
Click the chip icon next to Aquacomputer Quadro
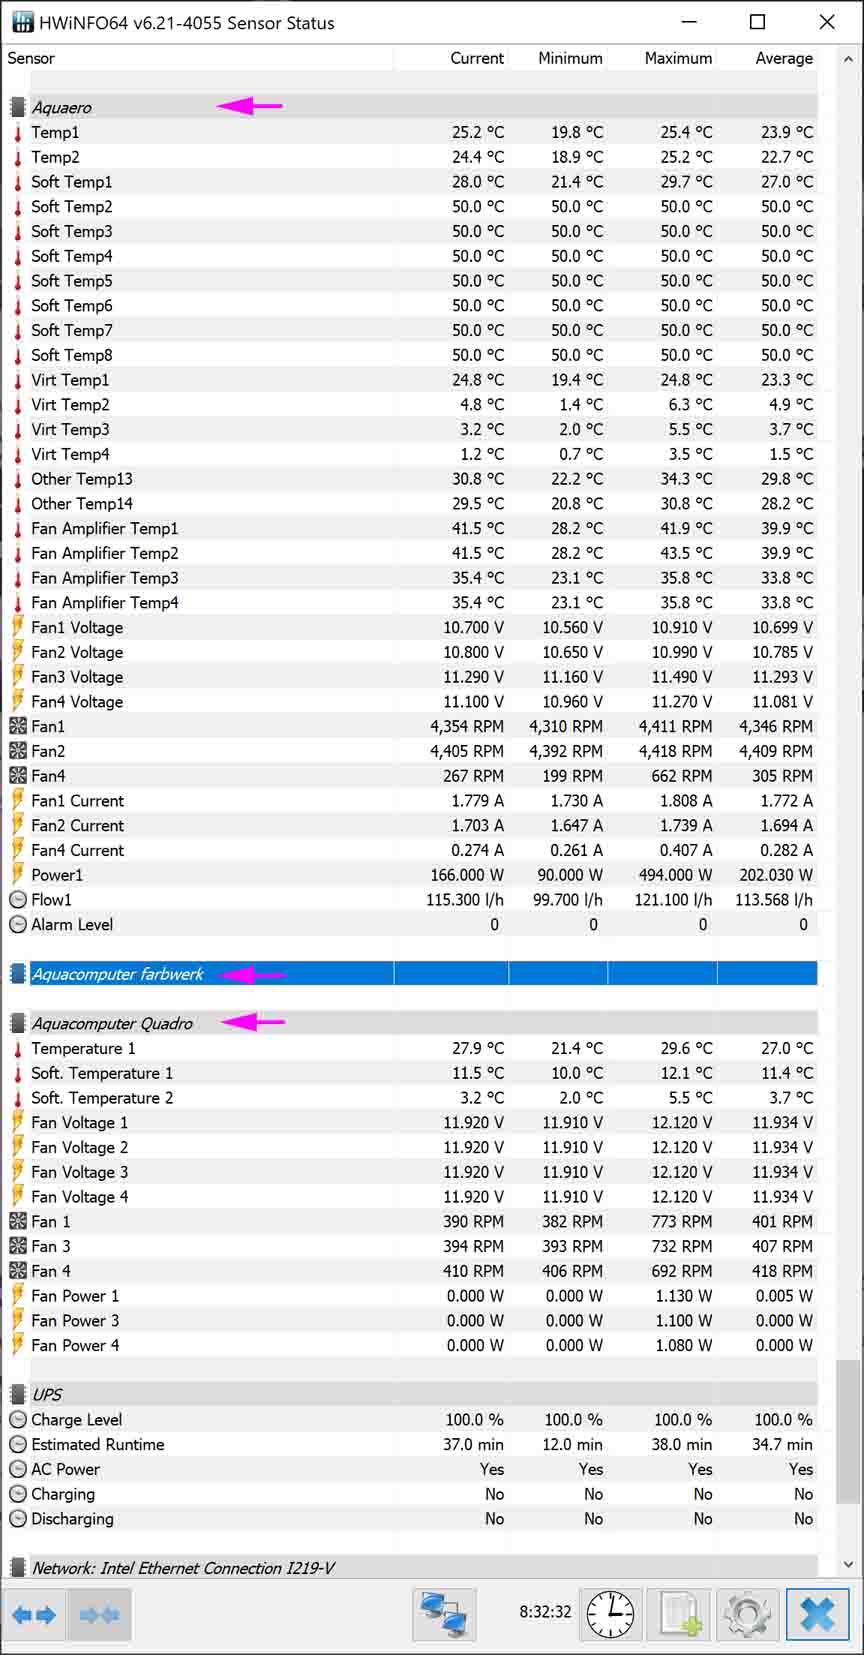18,1023
